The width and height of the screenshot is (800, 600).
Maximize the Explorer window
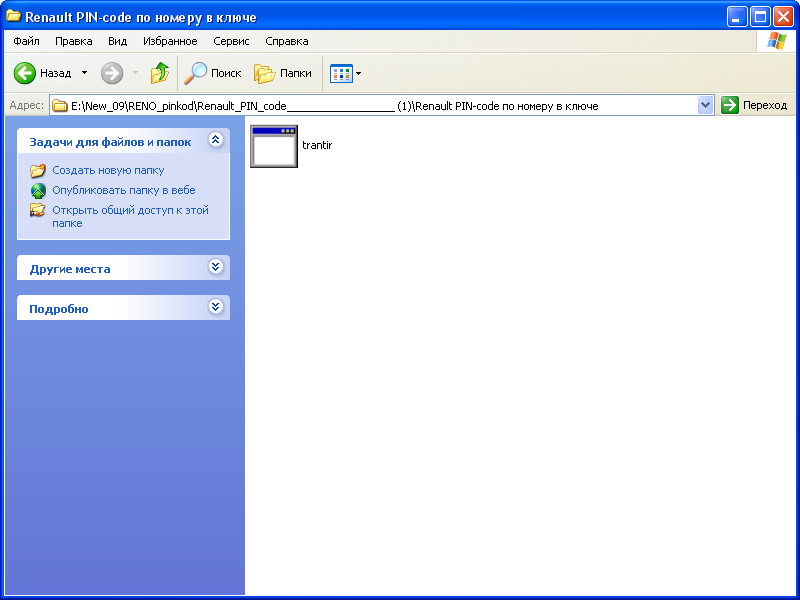coord(760,17)
